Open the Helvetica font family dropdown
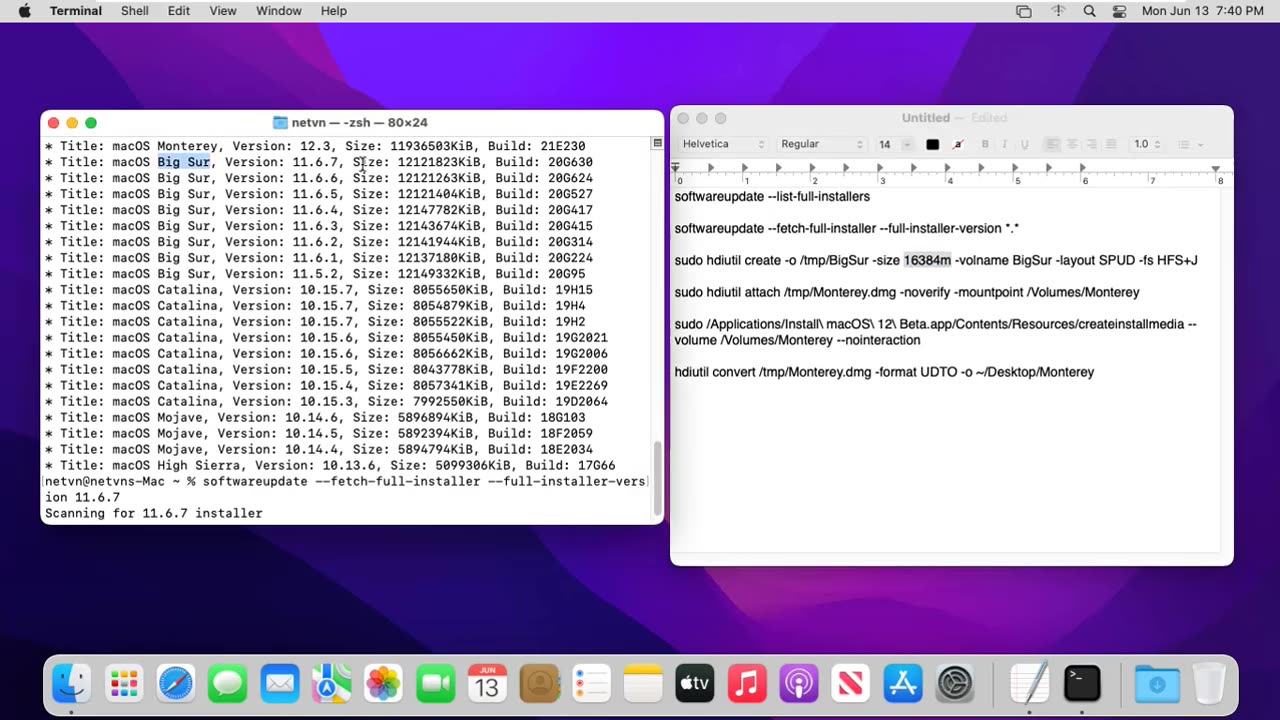This screenshot has width=1280, height=720. pyautogui.click(x=723, y=144)
